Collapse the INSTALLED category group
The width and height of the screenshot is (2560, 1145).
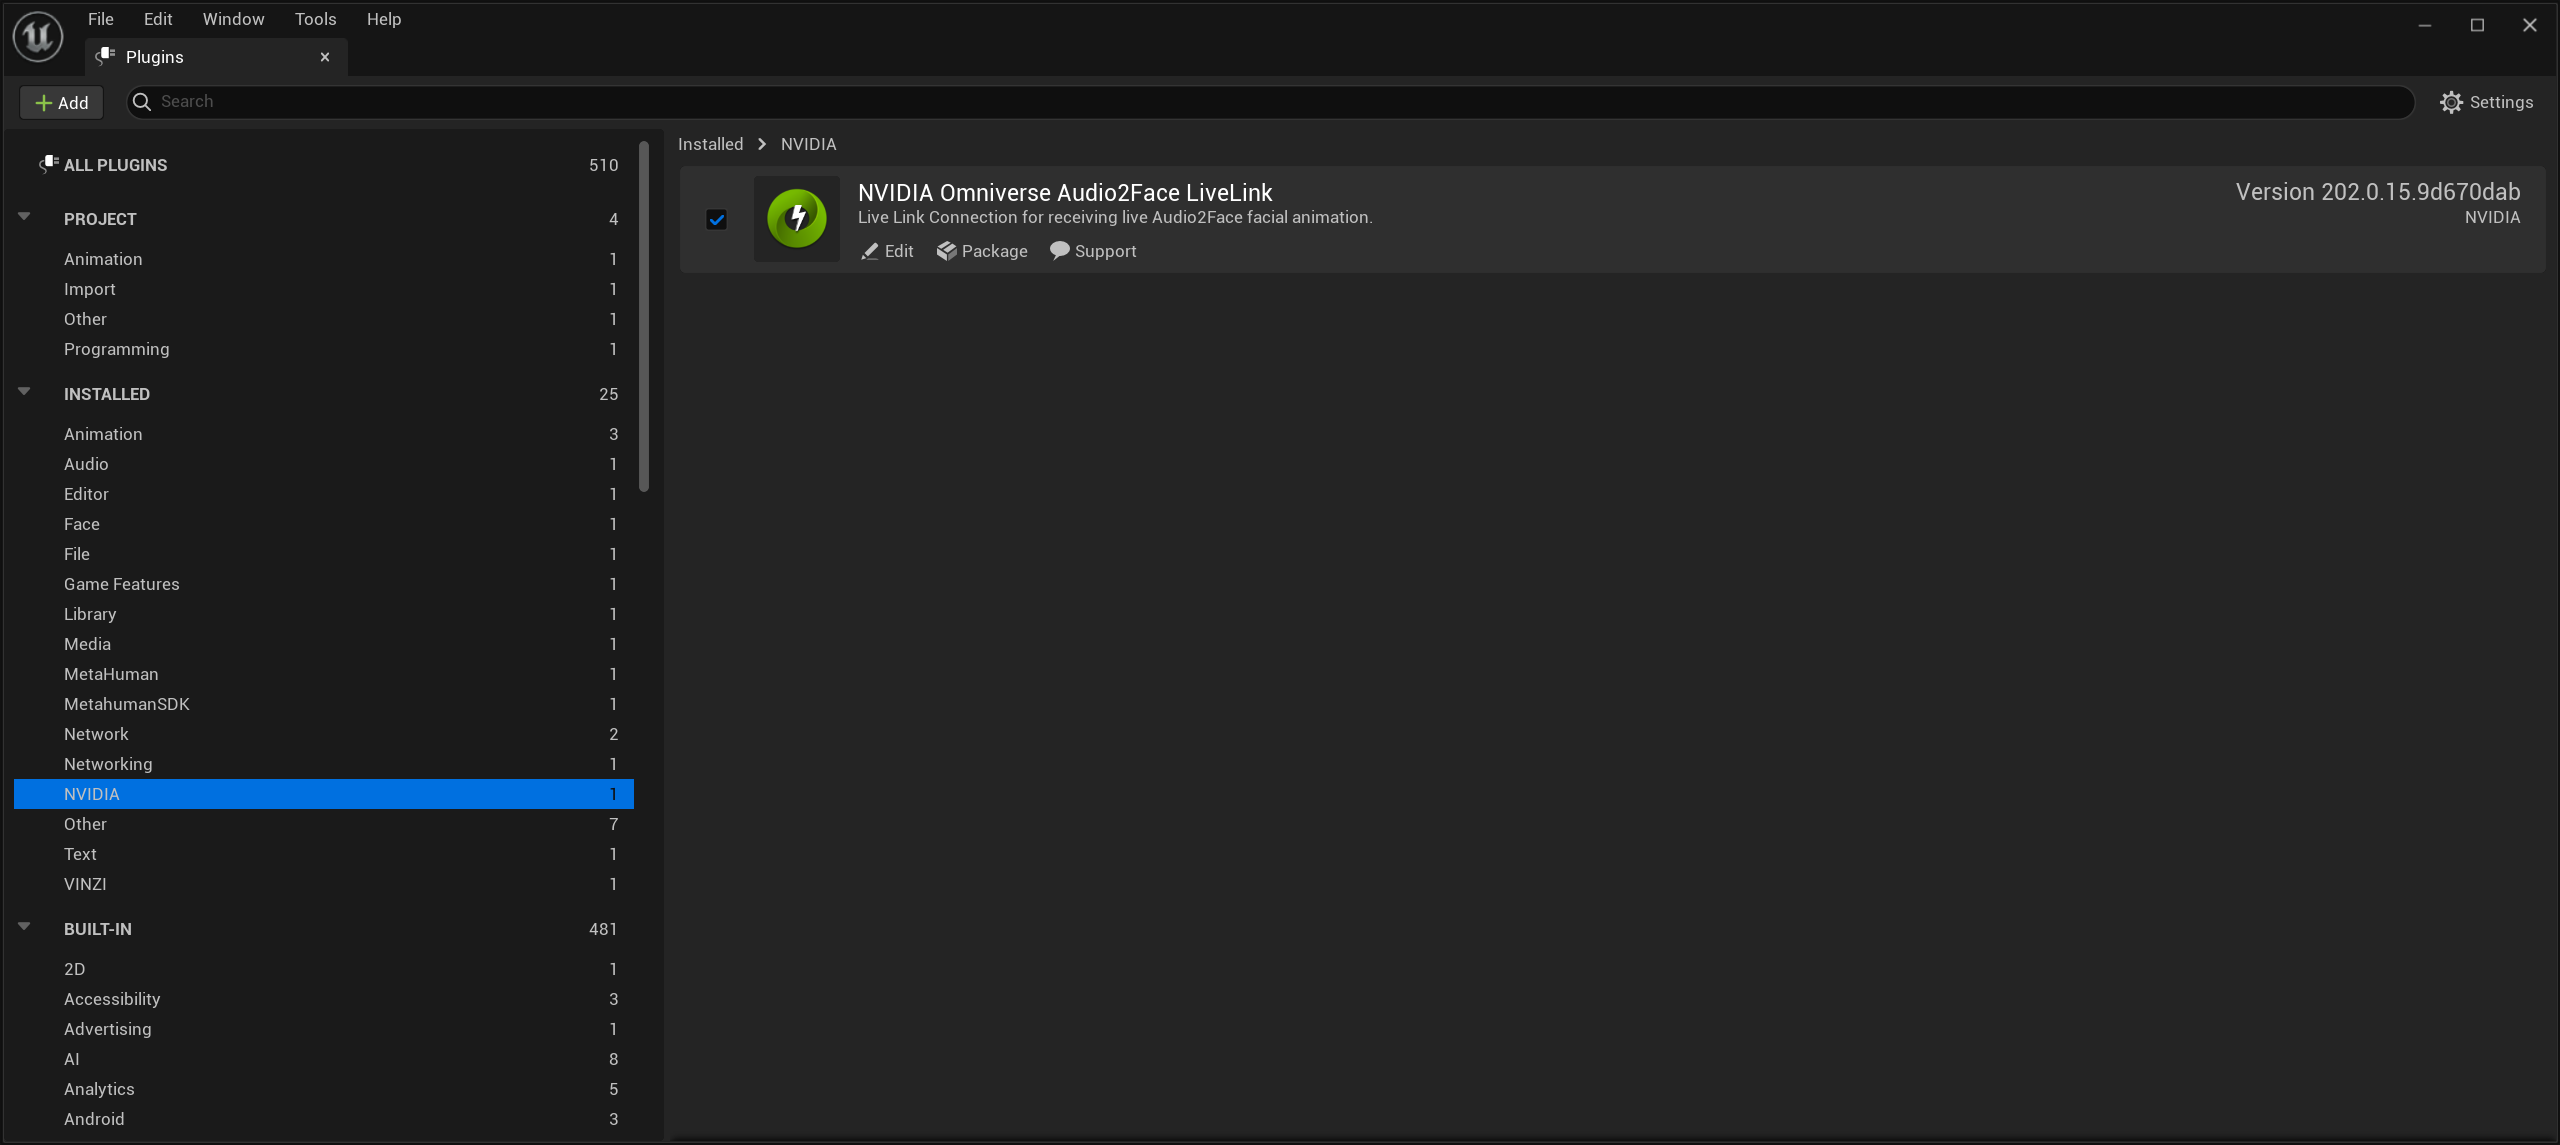[x=24, y=392]
